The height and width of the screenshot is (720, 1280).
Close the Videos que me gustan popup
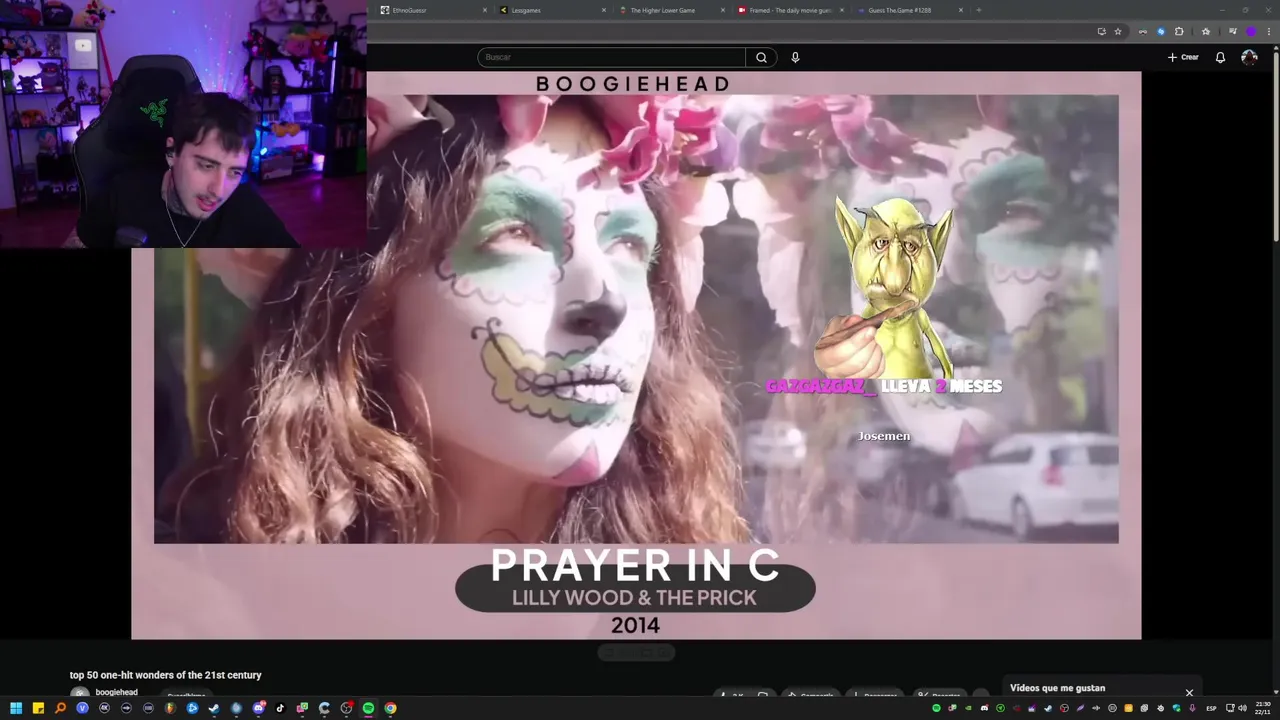click(x=1189, y=692)
